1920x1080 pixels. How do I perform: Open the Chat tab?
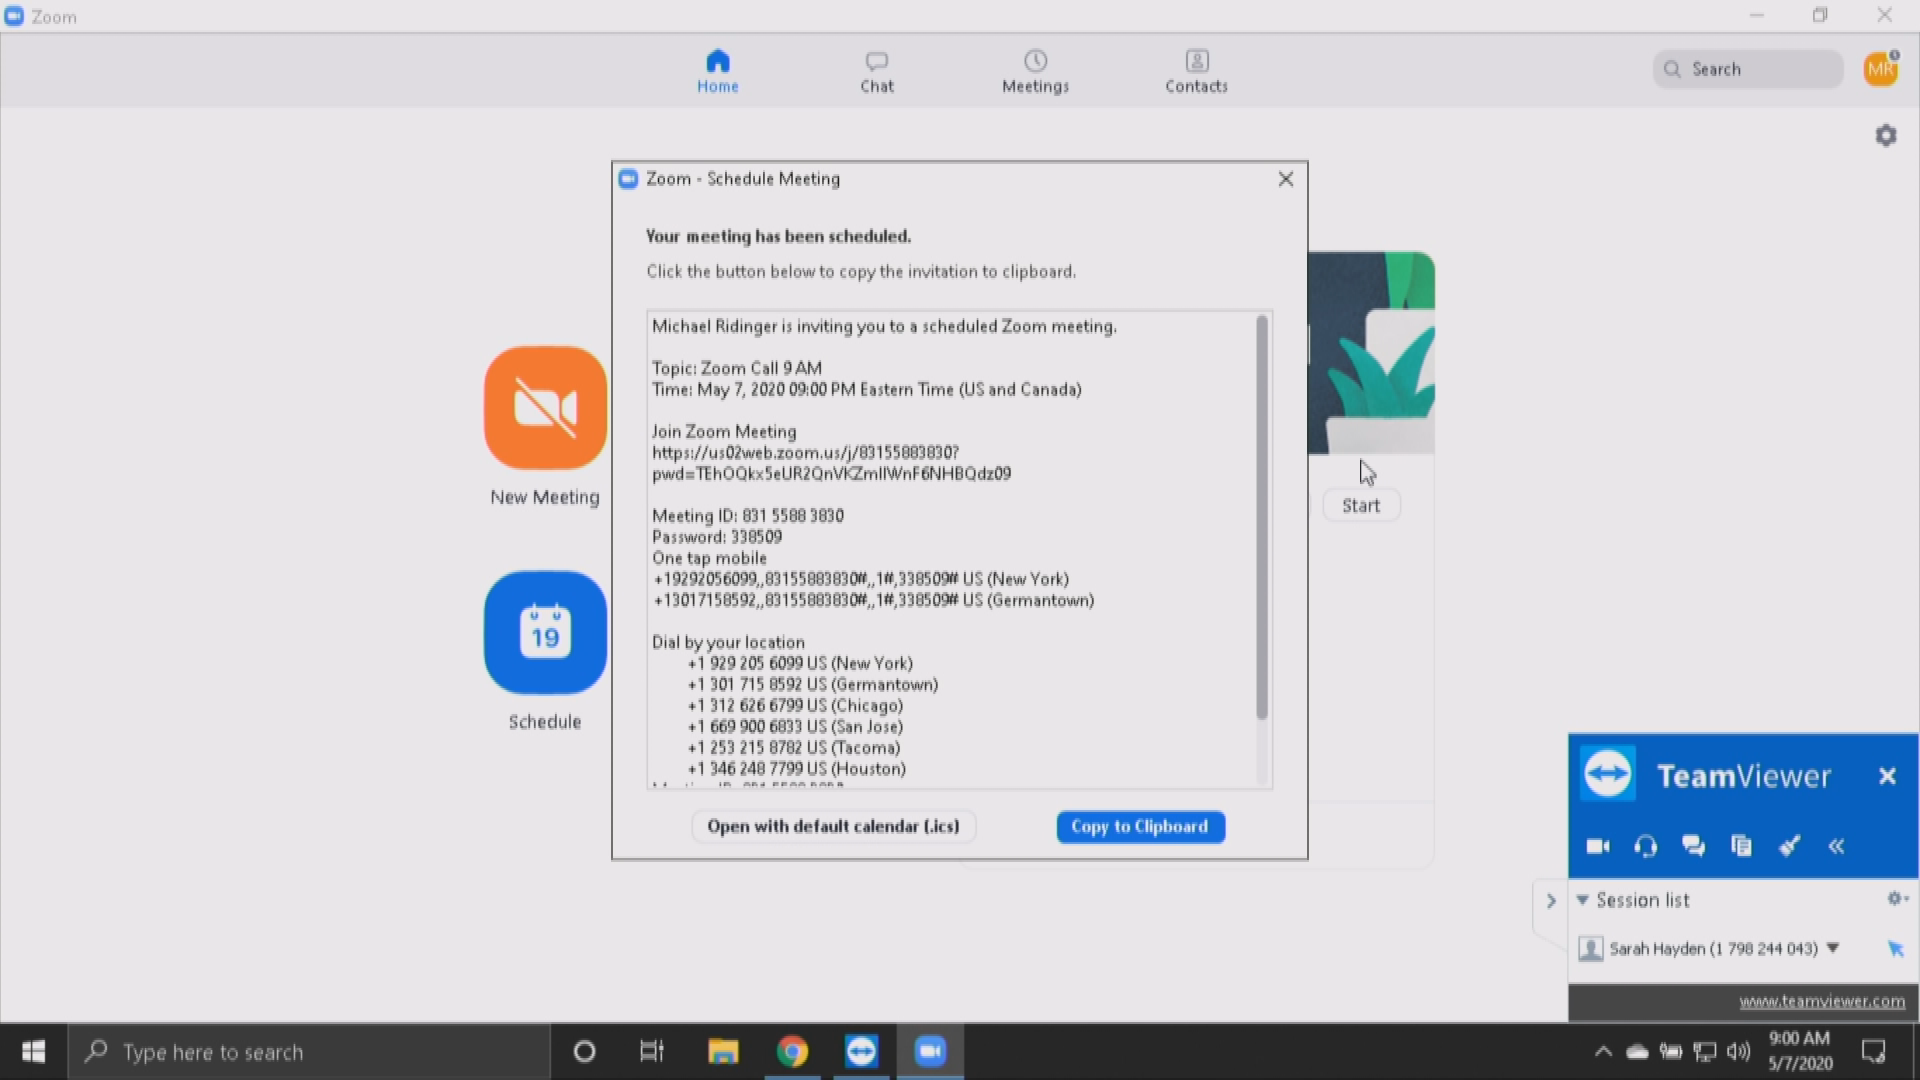point(877,72)
